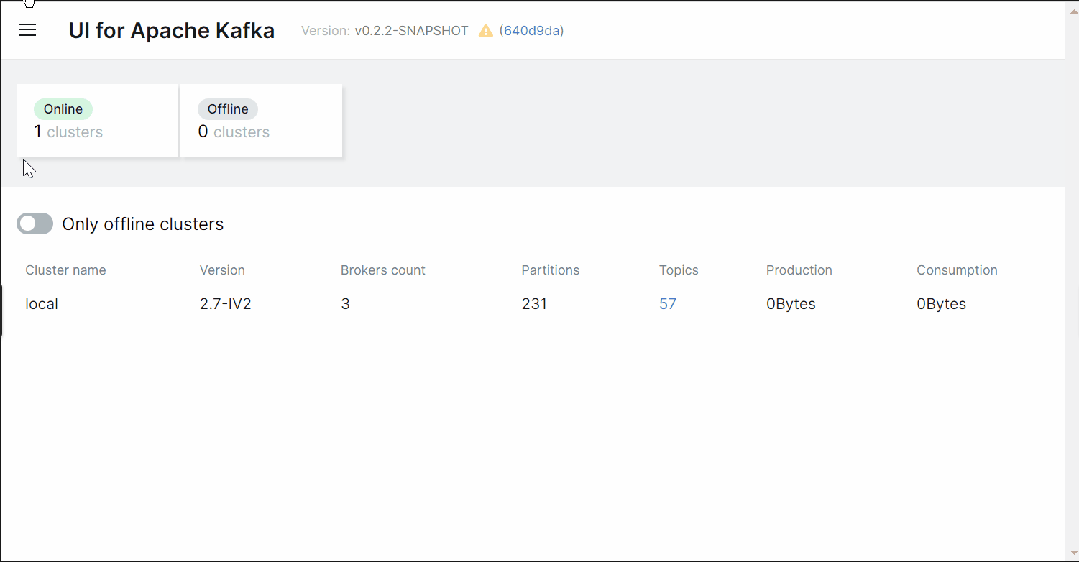Open the 640d9da commit link

coord(531,31)
